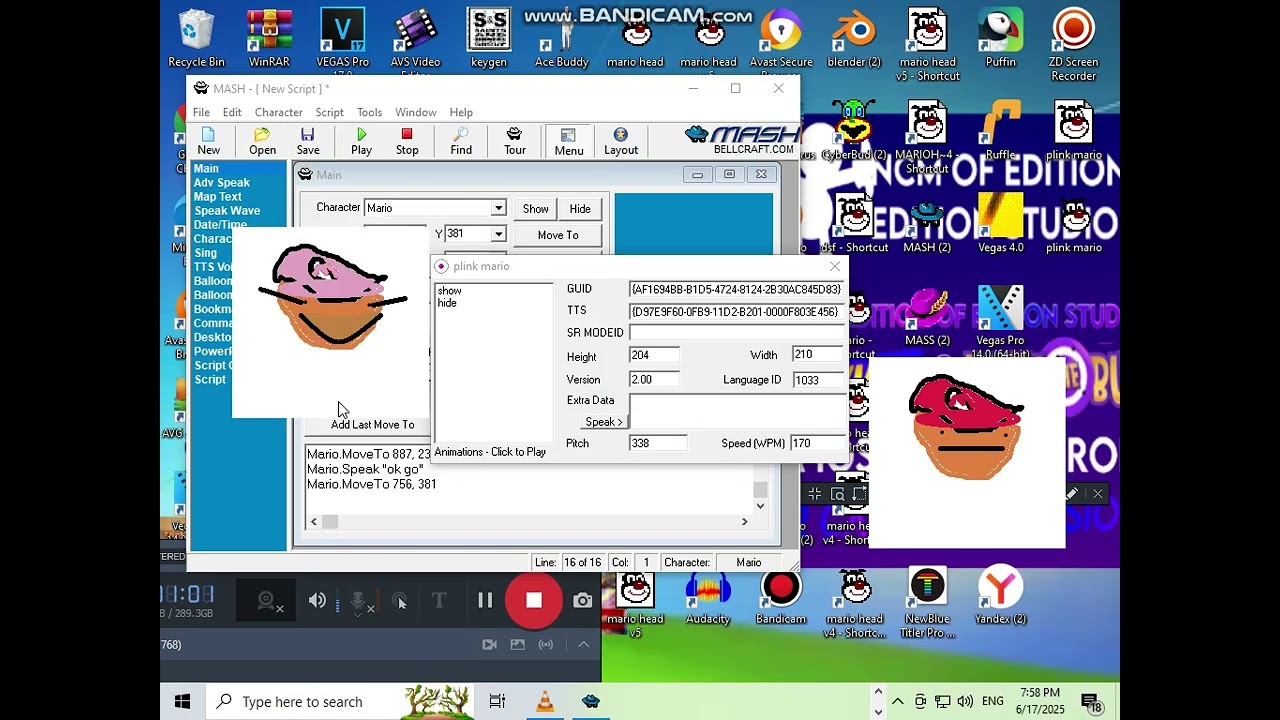Click the Hide button in Main panel
The width and height of the screenshot is (1280, 720).
tap(580, 209)
